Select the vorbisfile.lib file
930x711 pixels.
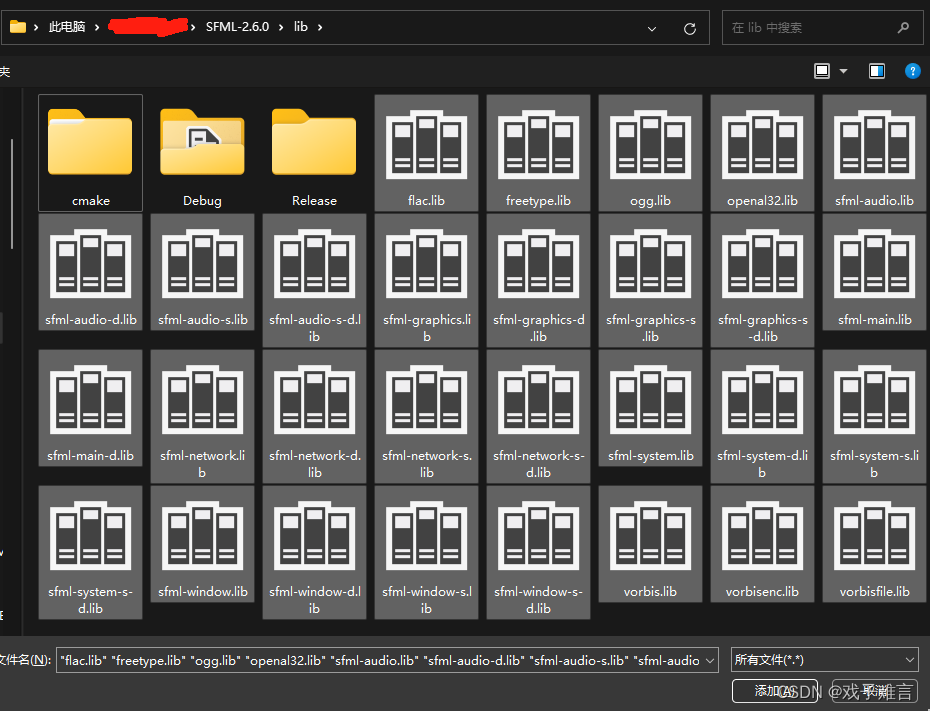click(874, 544)
